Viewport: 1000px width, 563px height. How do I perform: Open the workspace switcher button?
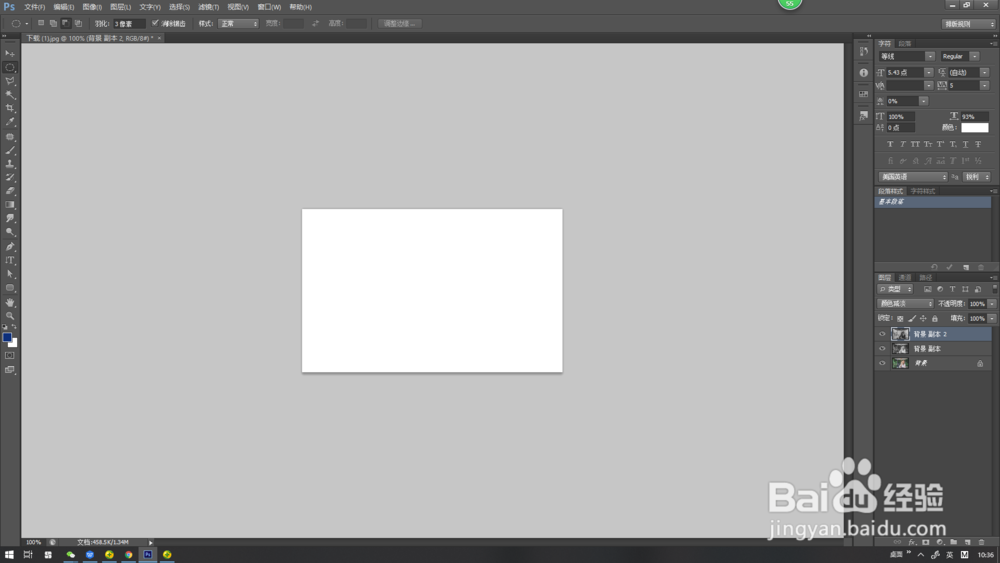pos(969,24)
